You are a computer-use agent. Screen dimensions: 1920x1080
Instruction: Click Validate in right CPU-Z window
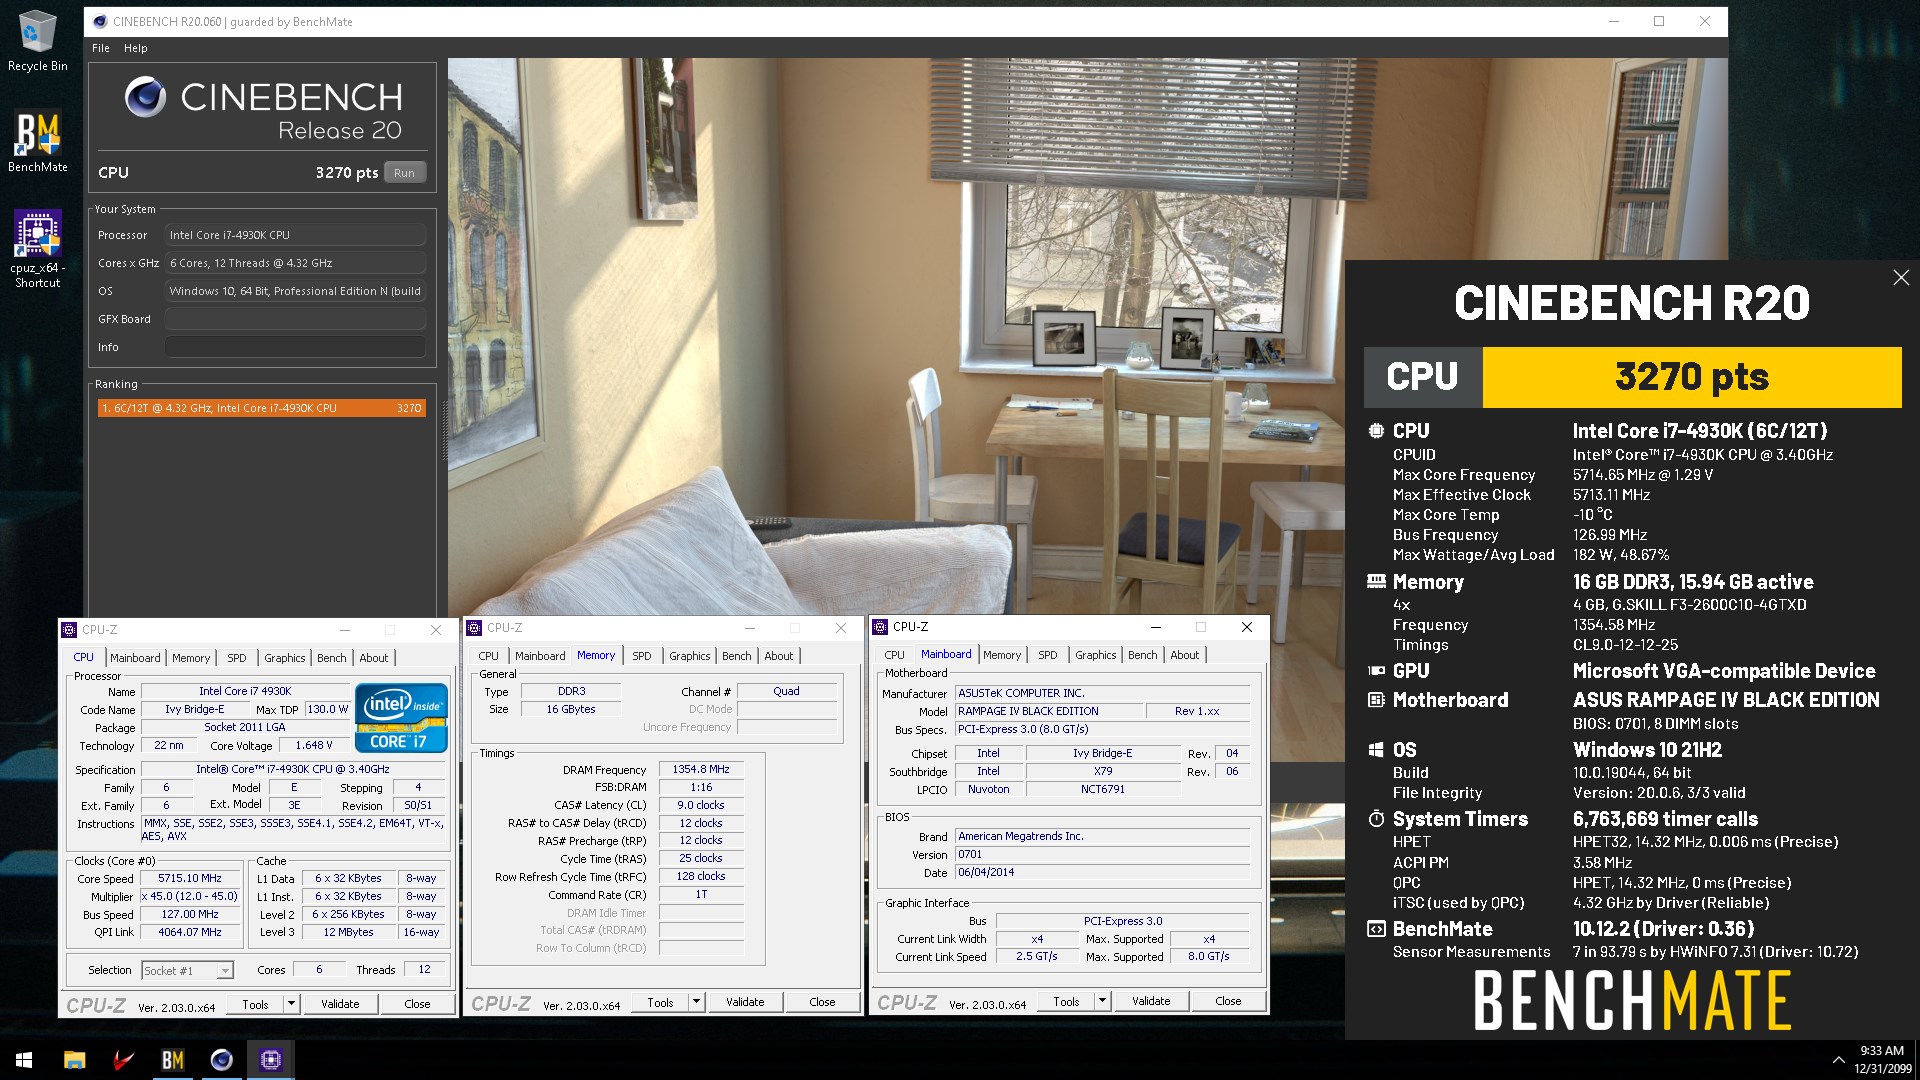pyautogui.click(x=1151, y=1001)
